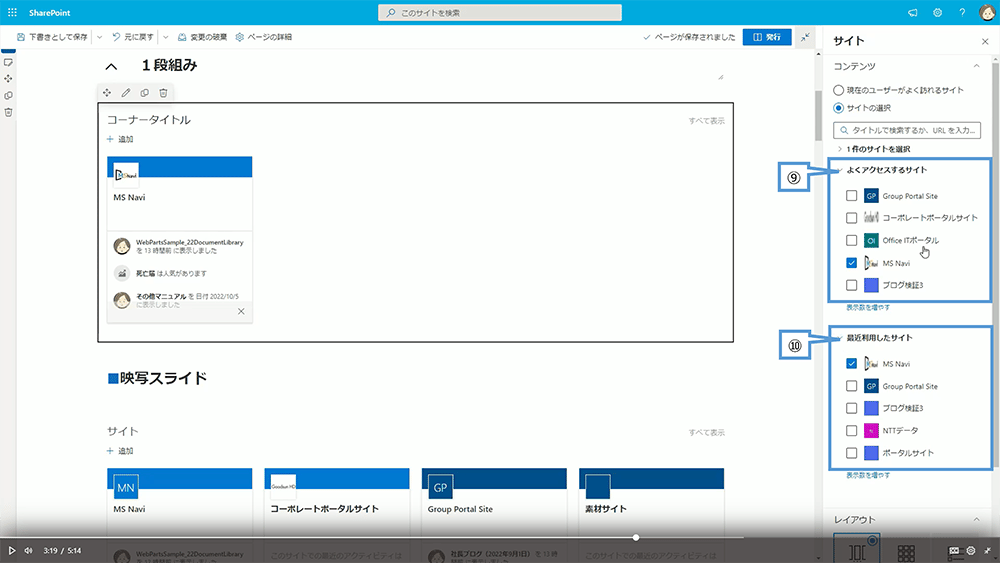Image resolution: width=1000 pixels, height=563 pixels.
Task: Click the trash icon in web part toolbar
Action: pyautogui.click(x=163, y=93)
